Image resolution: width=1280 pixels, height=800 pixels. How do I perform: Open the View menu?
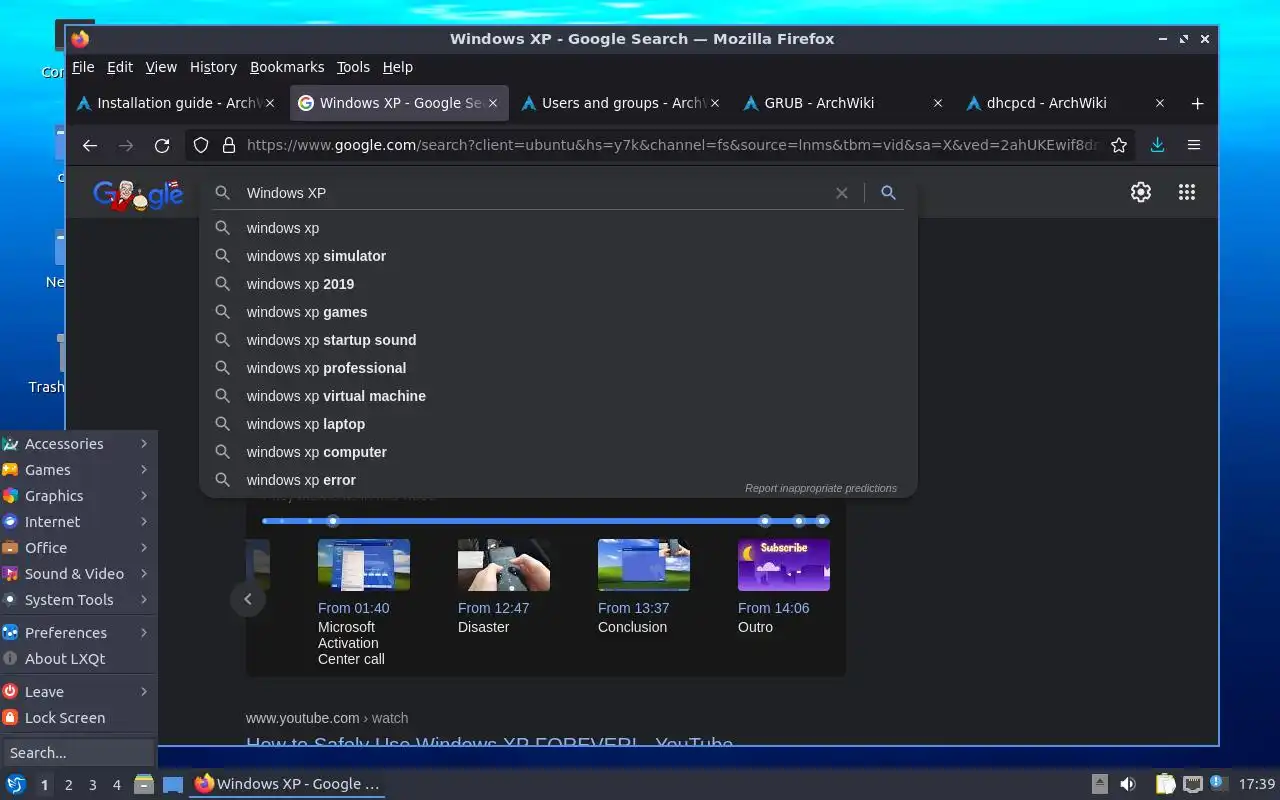pos(161,67)
